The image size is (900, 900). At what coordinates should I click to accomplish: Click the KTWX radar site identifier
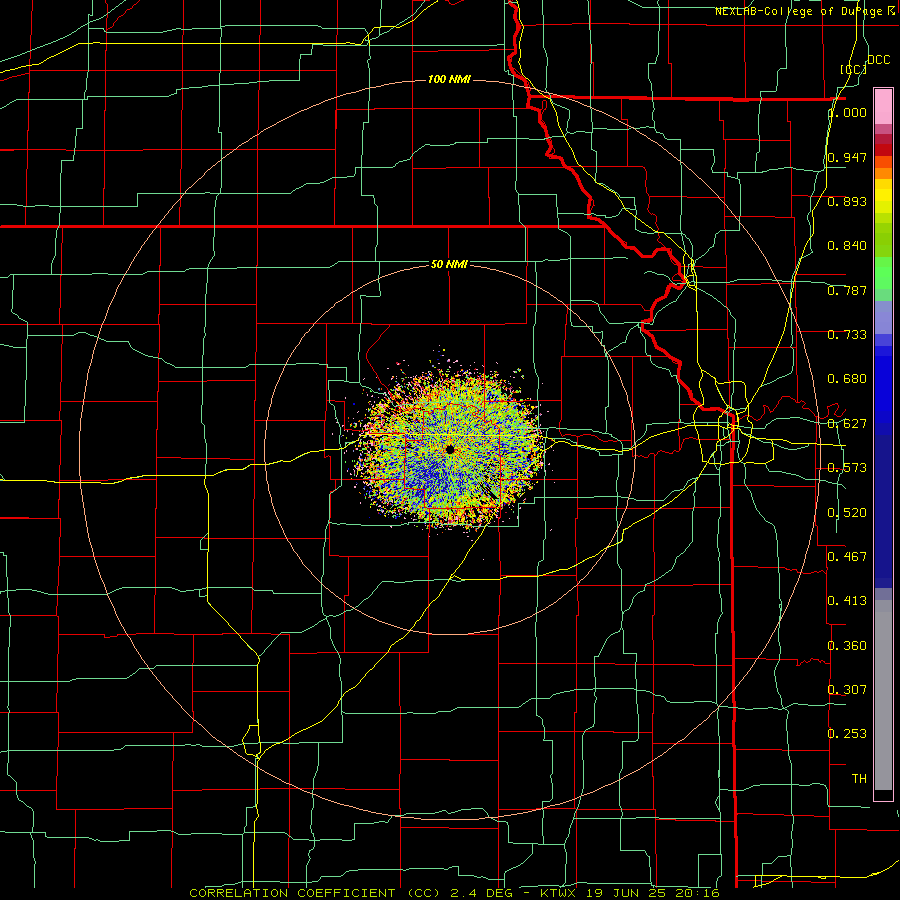point(558,893)
